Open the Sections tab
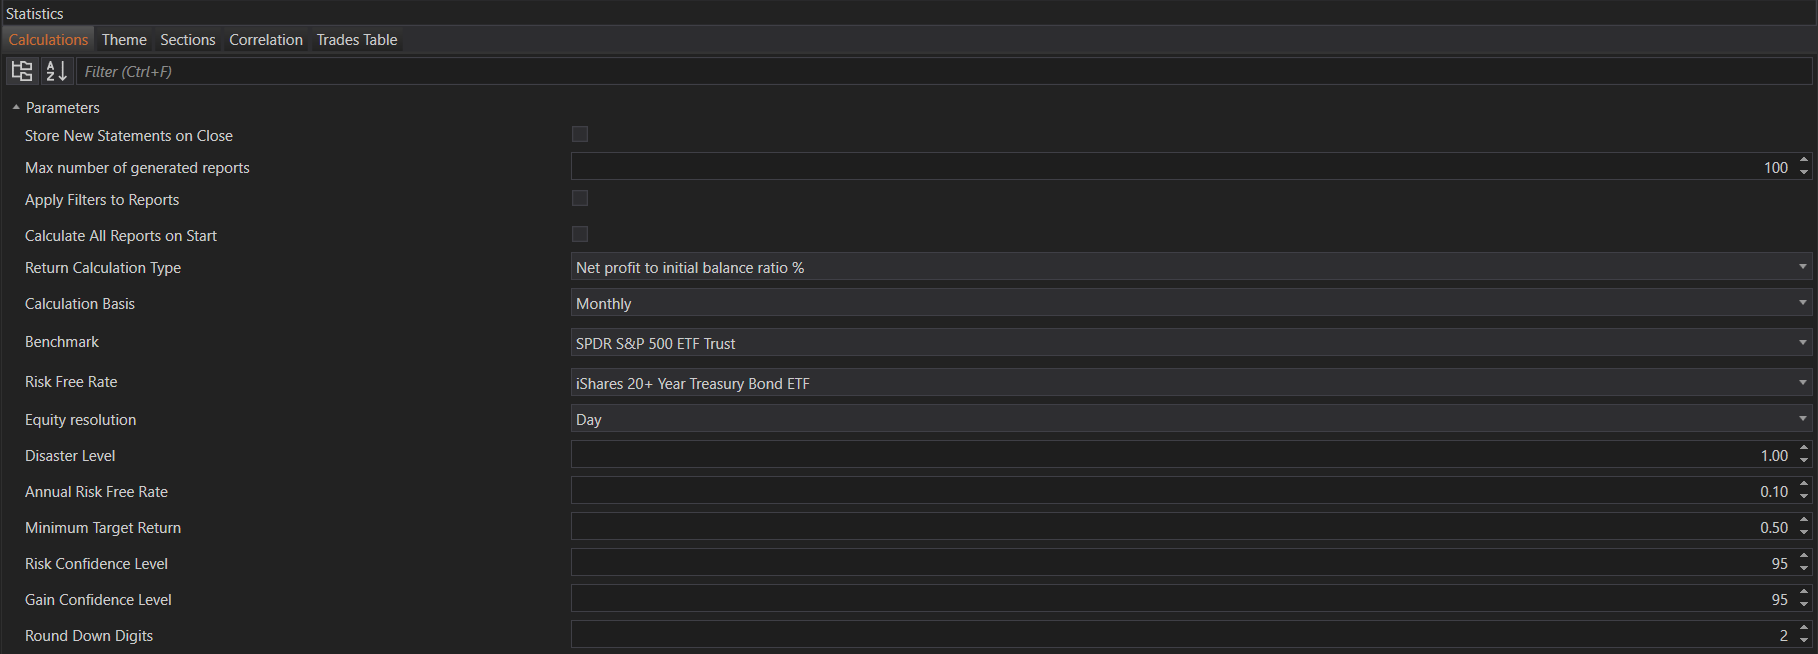The height and width of the screenshot is (654, 1818). click(x=188, y=40)
